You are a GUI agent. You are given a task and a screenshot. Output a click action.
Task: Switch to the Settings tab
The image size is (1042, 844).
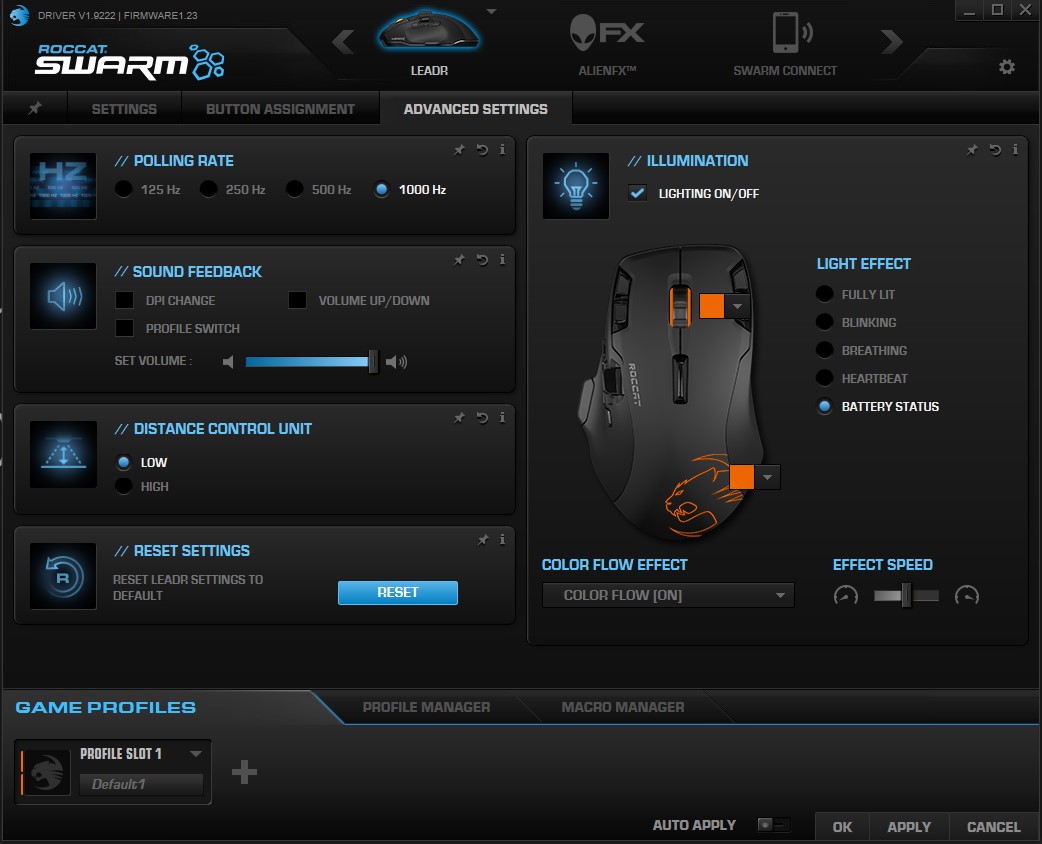pos(124,109)
